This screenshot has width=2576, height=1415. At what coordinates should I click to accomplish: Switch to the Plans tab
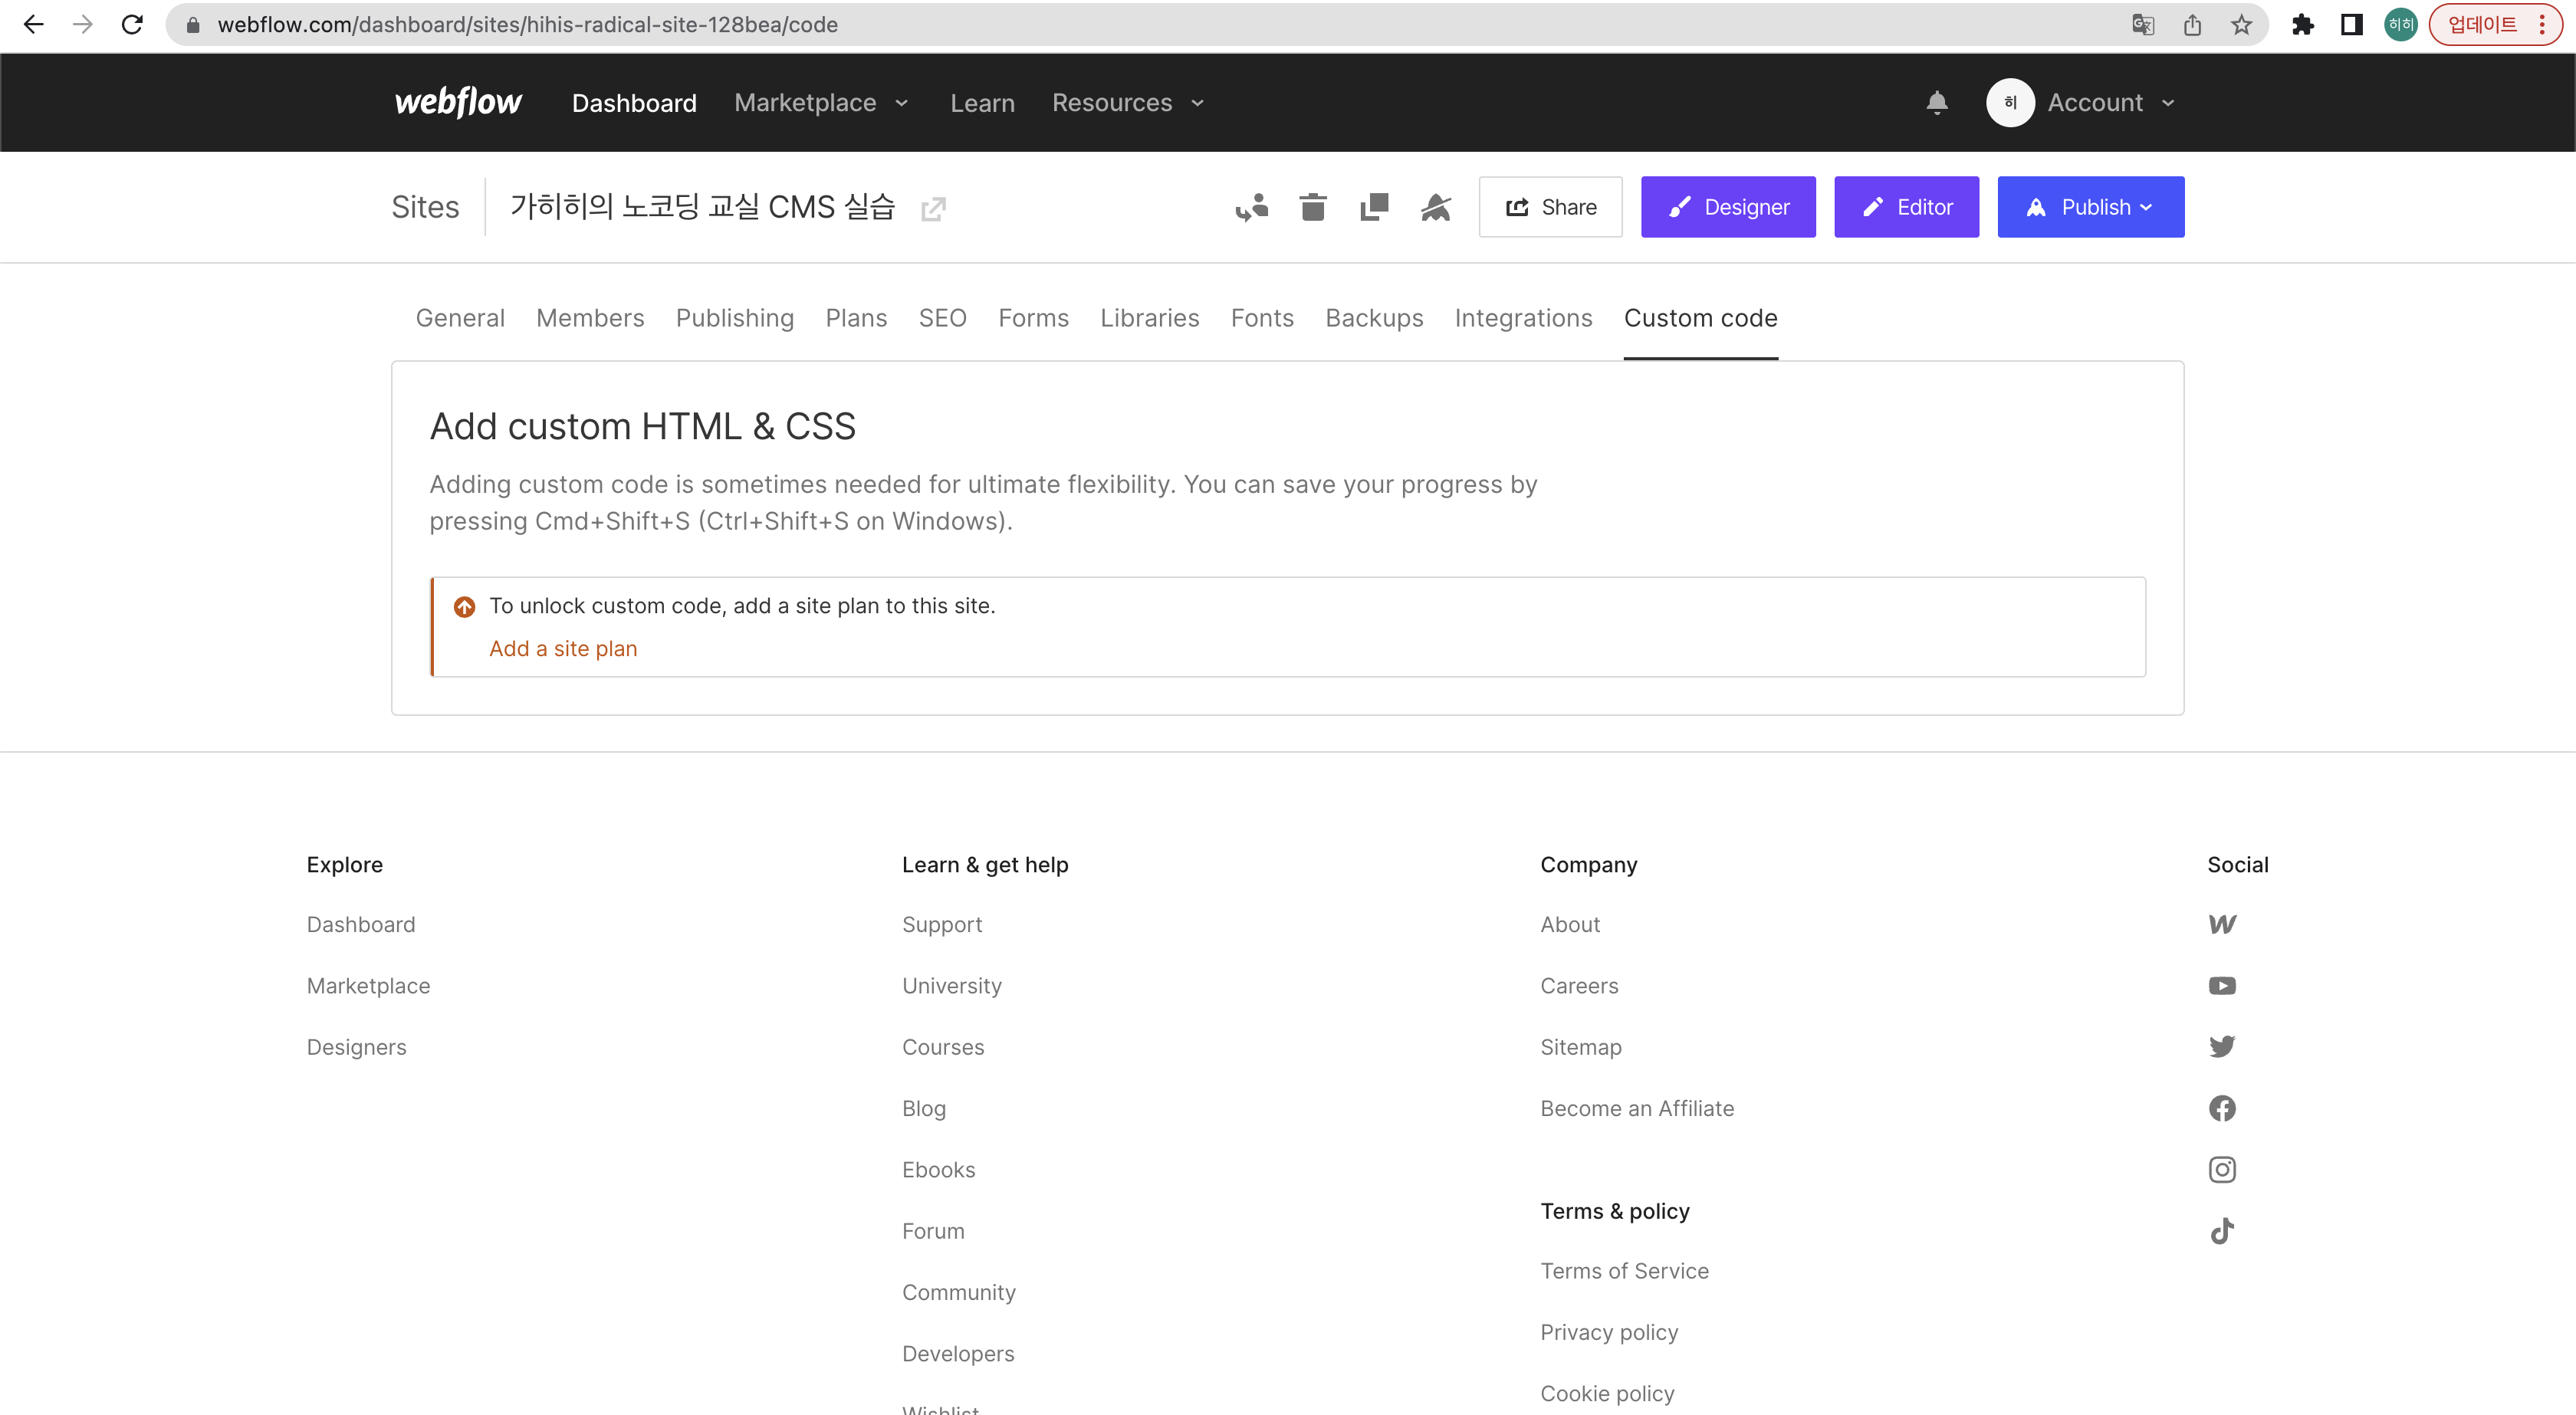pyautogui.click(x=856, y=318)
